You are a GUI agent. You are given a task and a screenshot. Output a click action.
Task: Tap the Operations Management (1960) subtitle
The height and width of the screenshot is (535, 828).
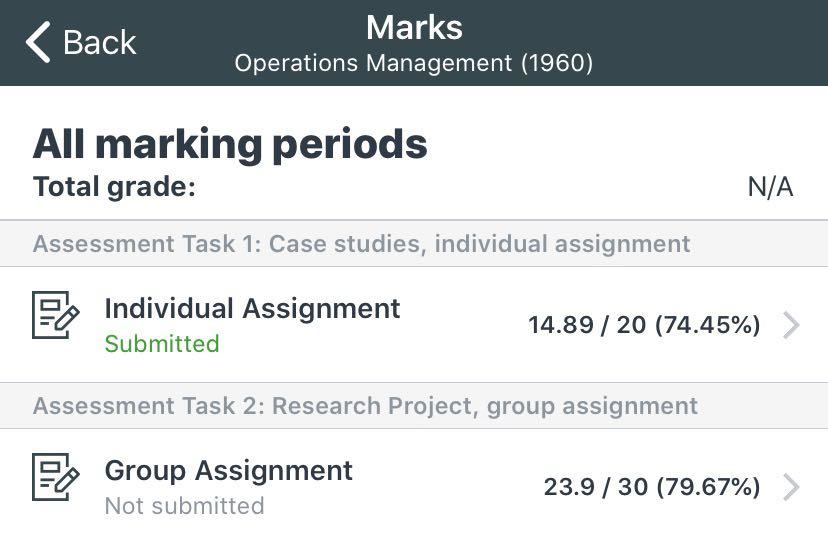coord(414,63)
